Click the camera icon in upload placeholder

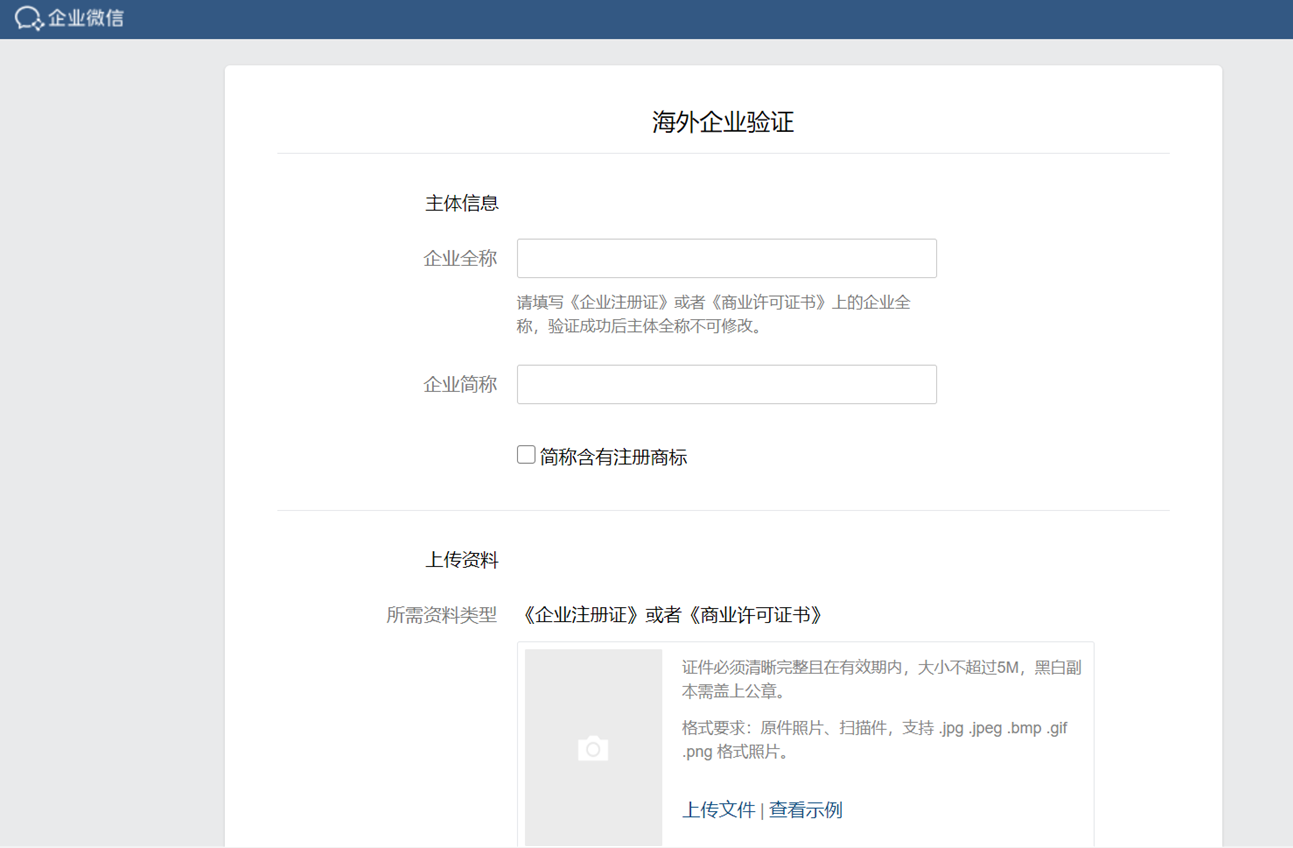pos(593,748)
